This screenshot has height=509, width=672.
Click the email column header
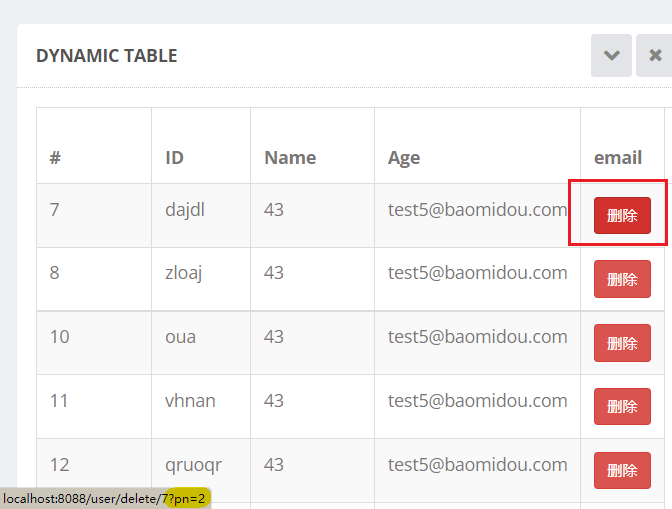click(617, 157)
